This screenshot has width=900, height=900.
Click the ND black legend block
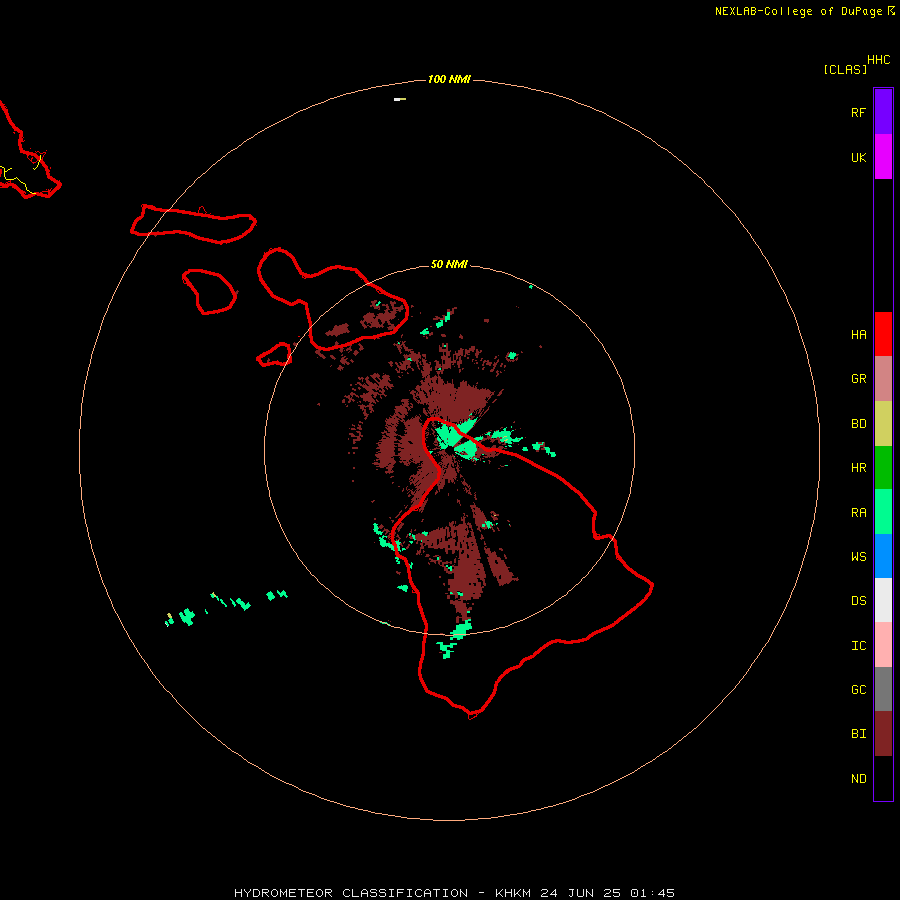pyautogui.click(x=883, y=778)
